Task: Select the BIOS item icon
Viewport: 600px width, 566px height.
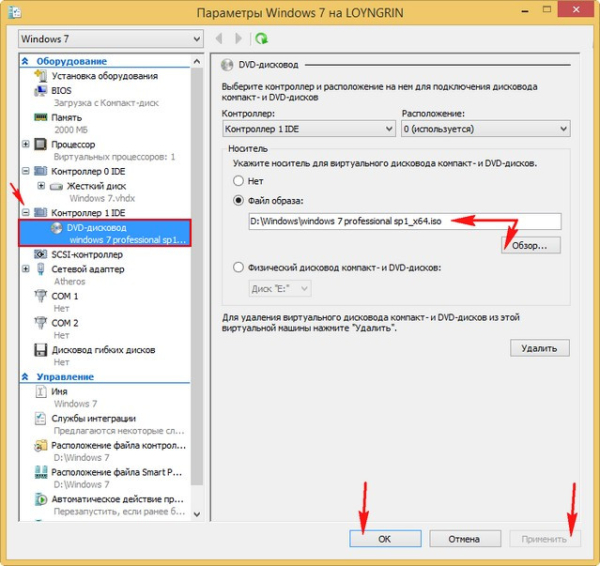Action: pos(41,90)
